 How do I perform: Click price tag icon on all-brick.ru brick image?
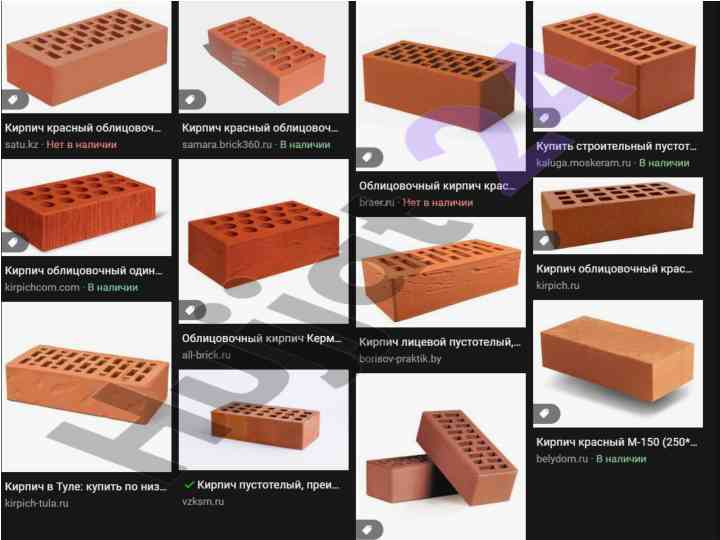(x=191, y=311)
